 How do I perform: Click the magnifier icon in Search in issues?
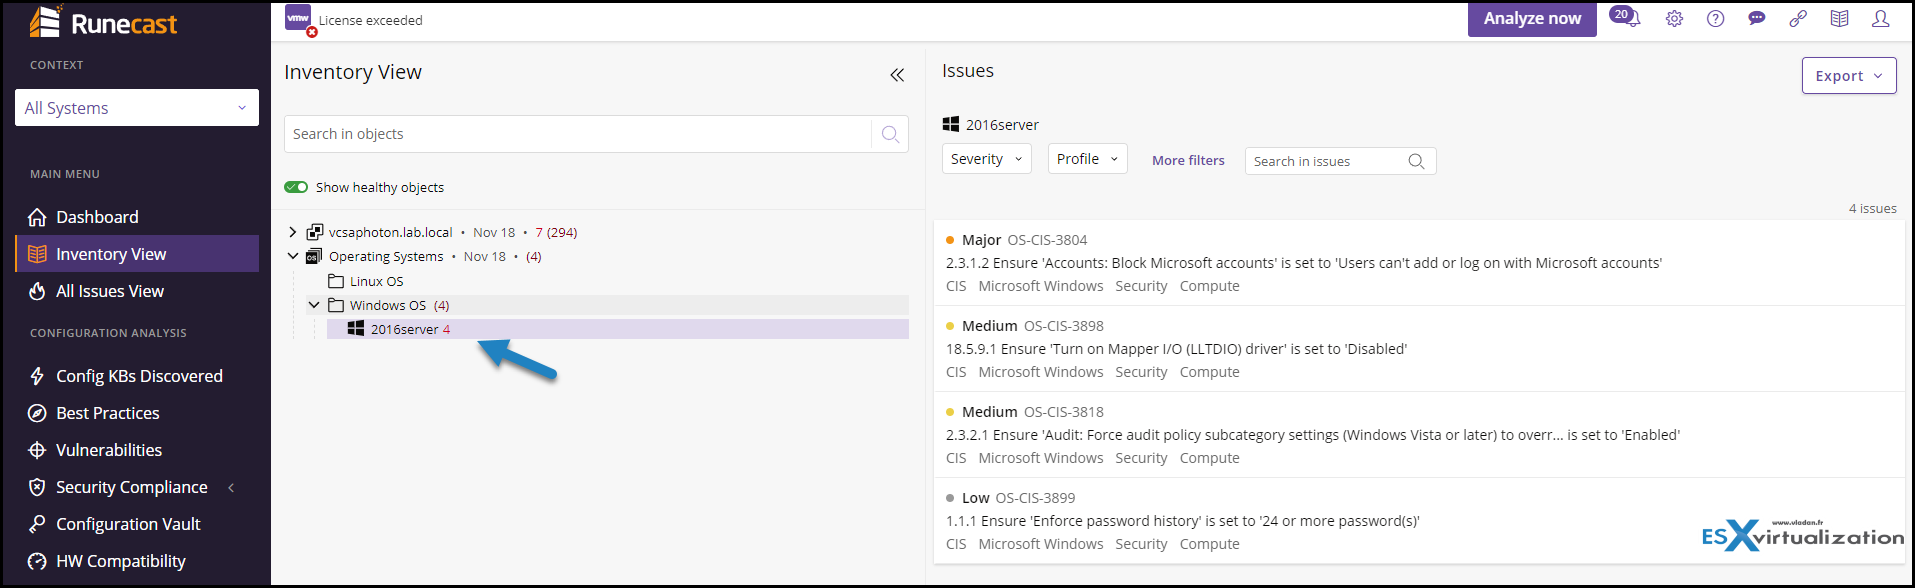[x=1416, y=161]
